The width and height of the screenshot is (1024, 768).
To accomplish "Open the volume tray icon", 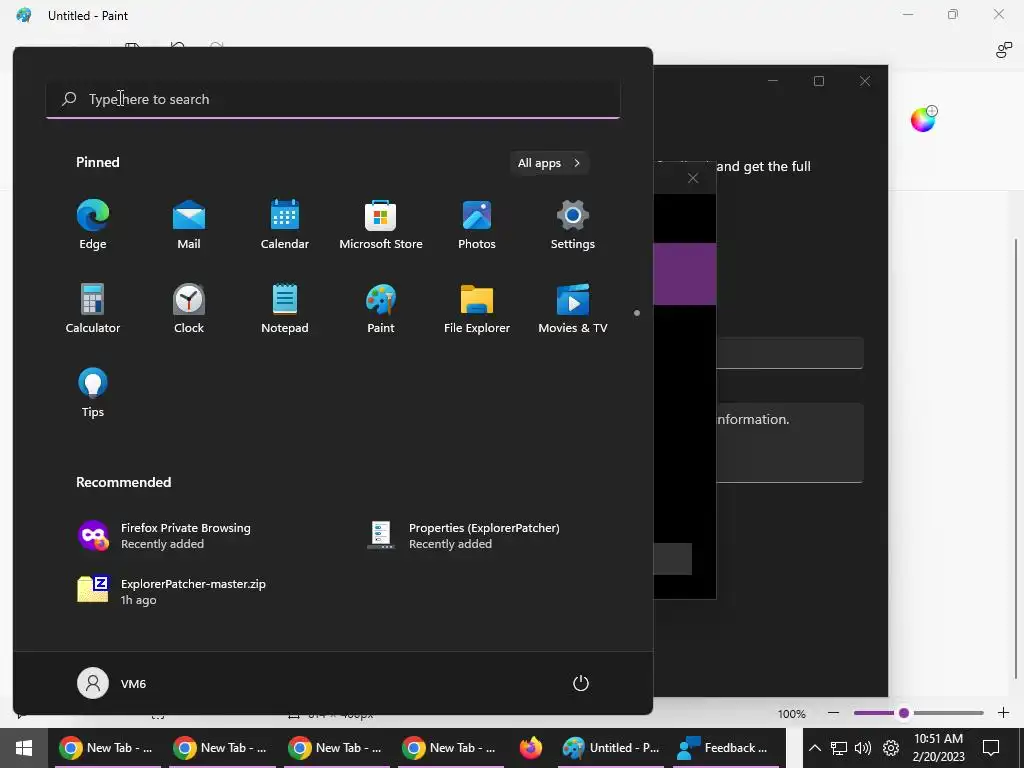I will click(863, 748).
